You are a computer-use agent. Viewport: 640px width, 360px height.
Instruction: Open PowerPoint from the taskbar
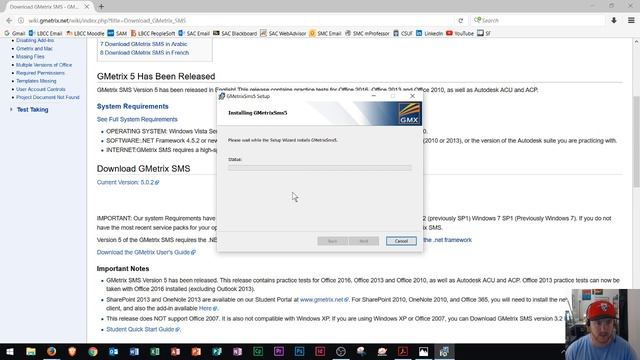[196, 351]
